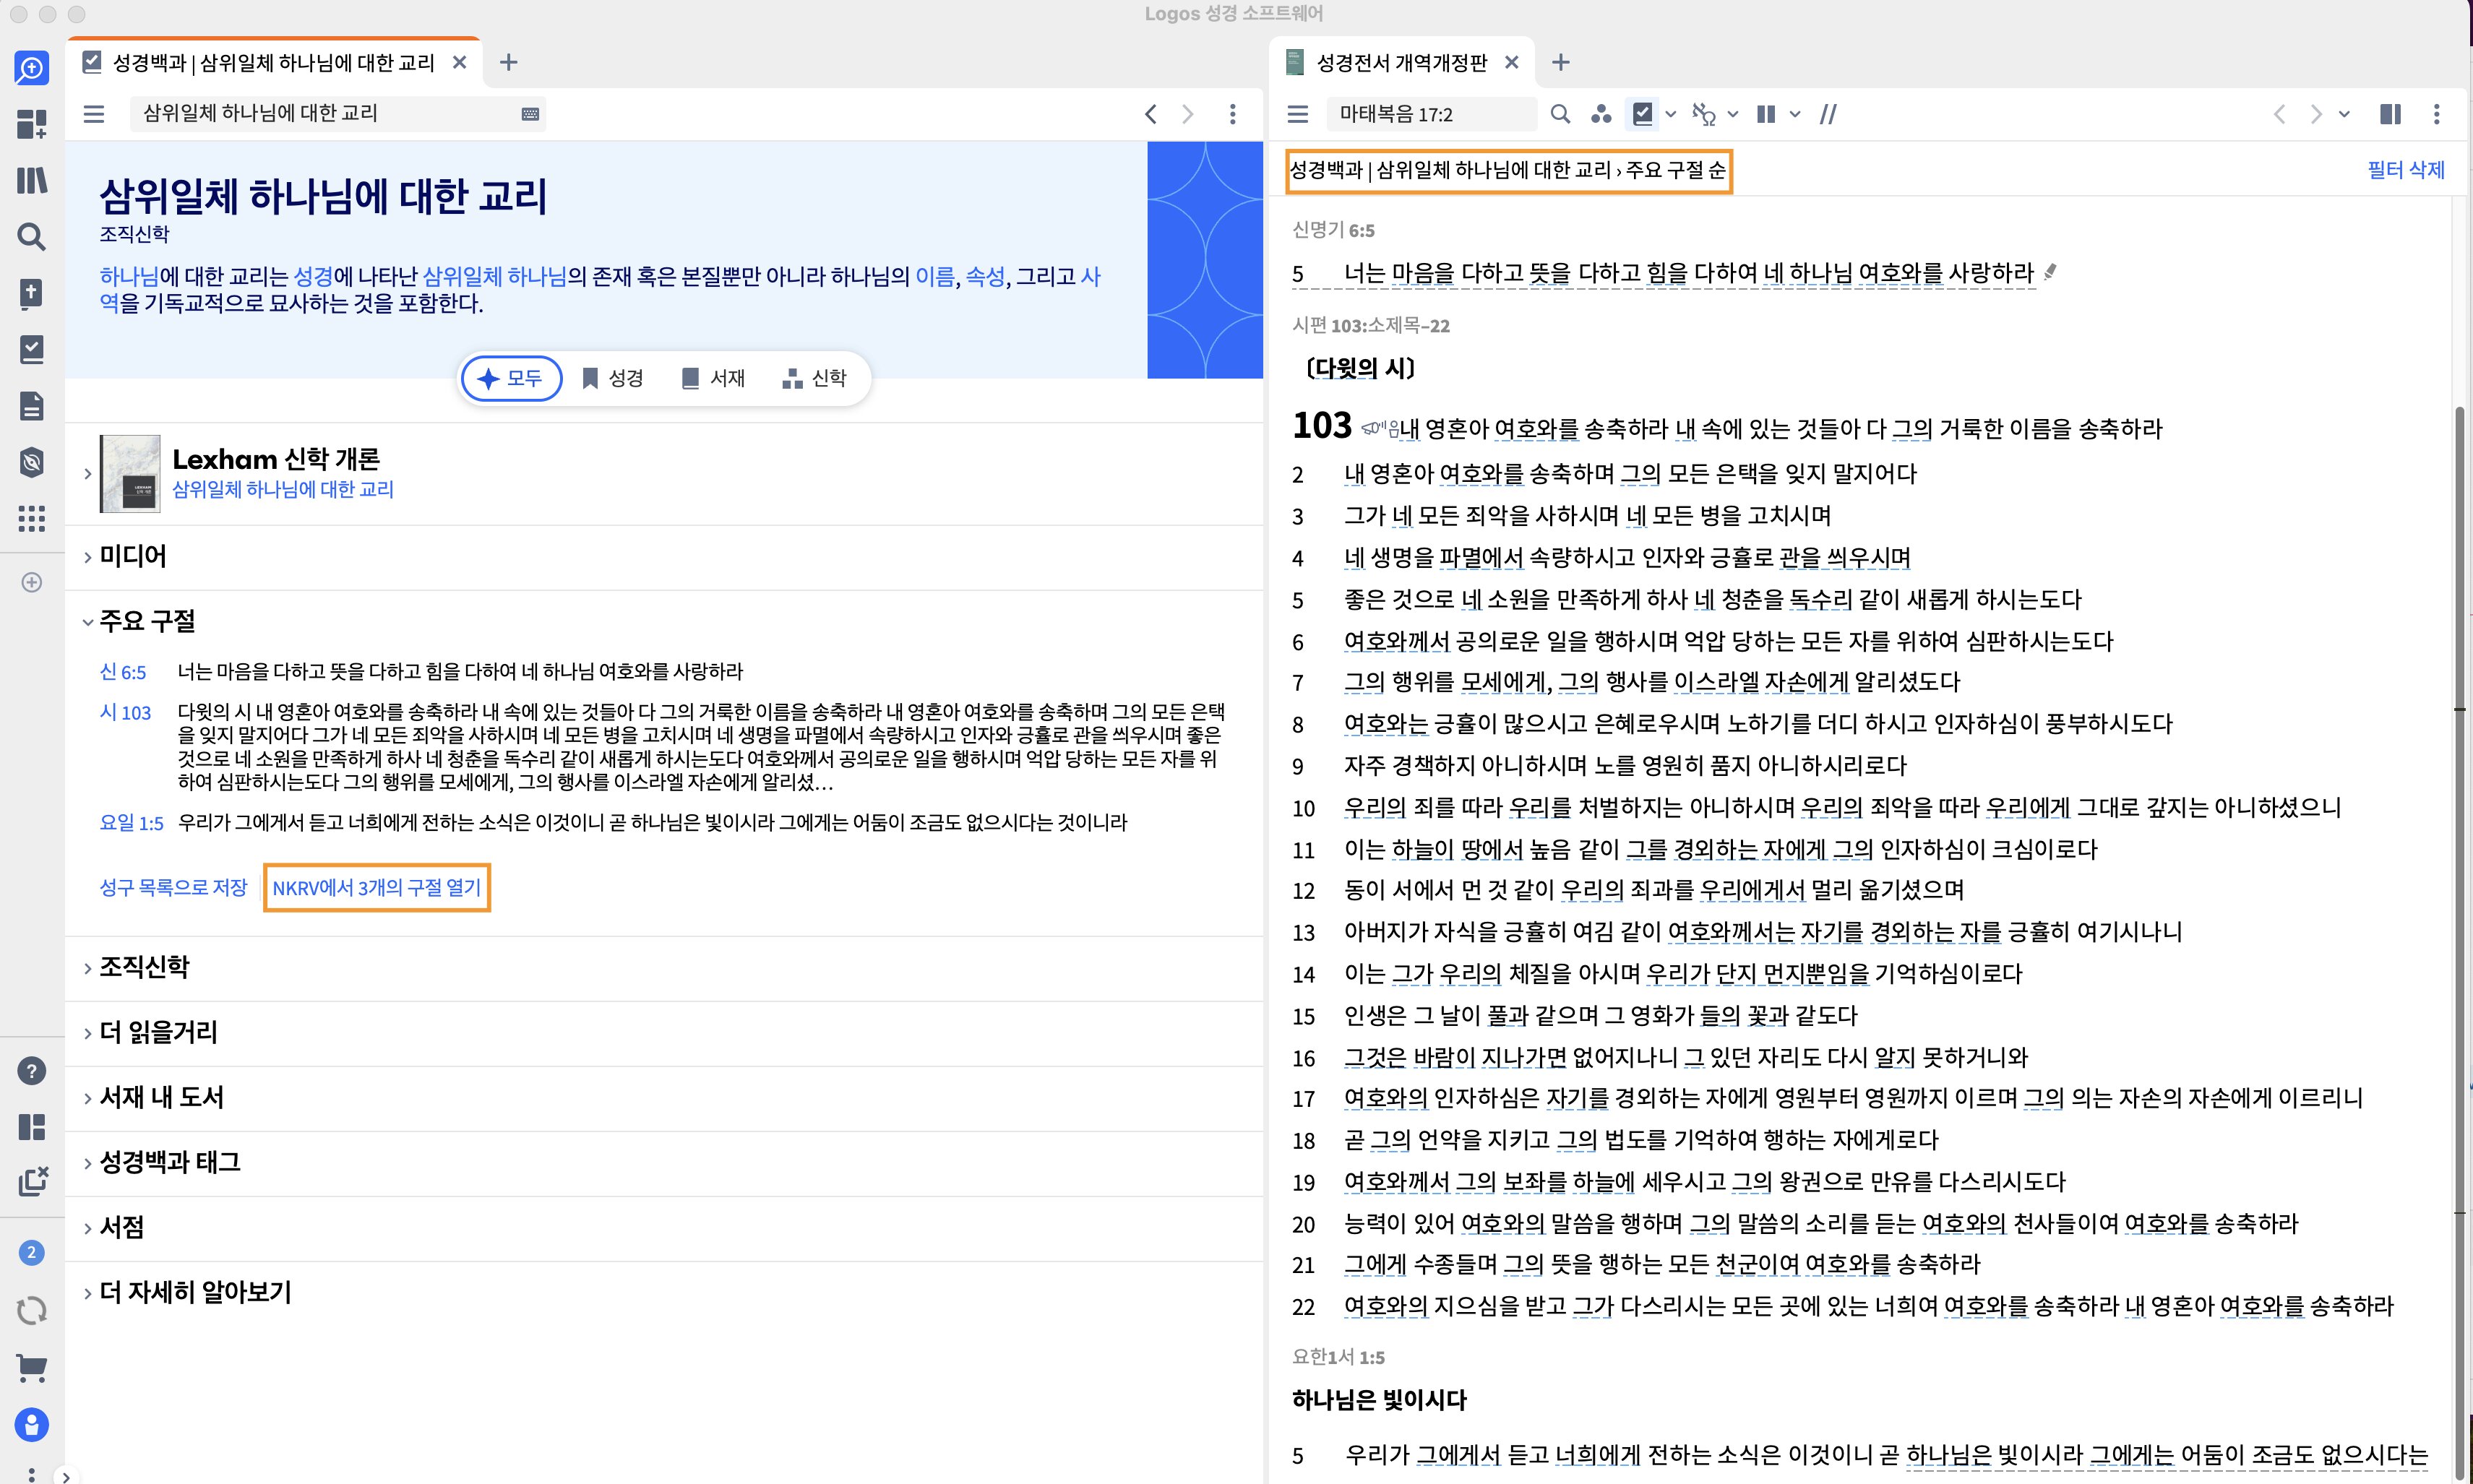
Task: Open Help question mark icon
Action: [x=32, y=1071]
